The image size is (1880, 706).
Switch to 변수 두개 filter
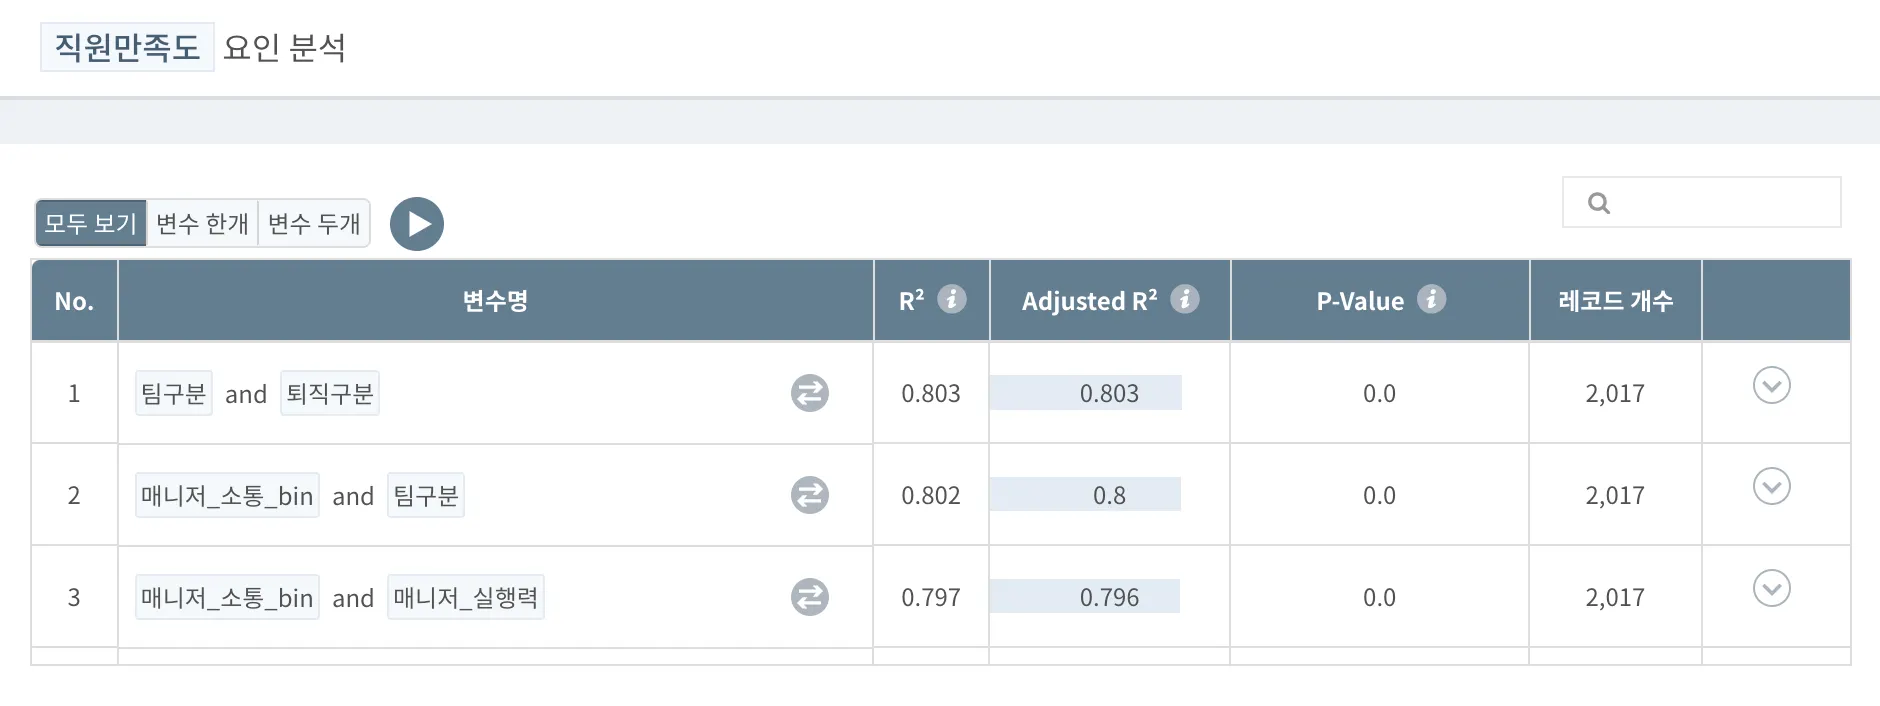coord(314,223)
